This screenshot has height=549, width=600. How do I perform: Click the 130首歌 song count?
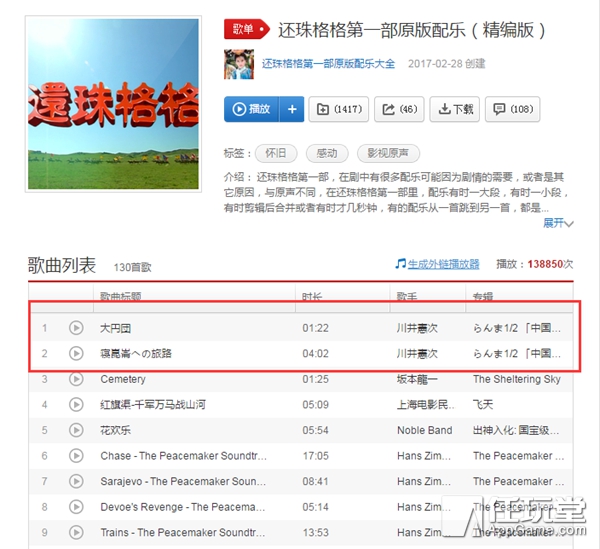tap(132, 267)
